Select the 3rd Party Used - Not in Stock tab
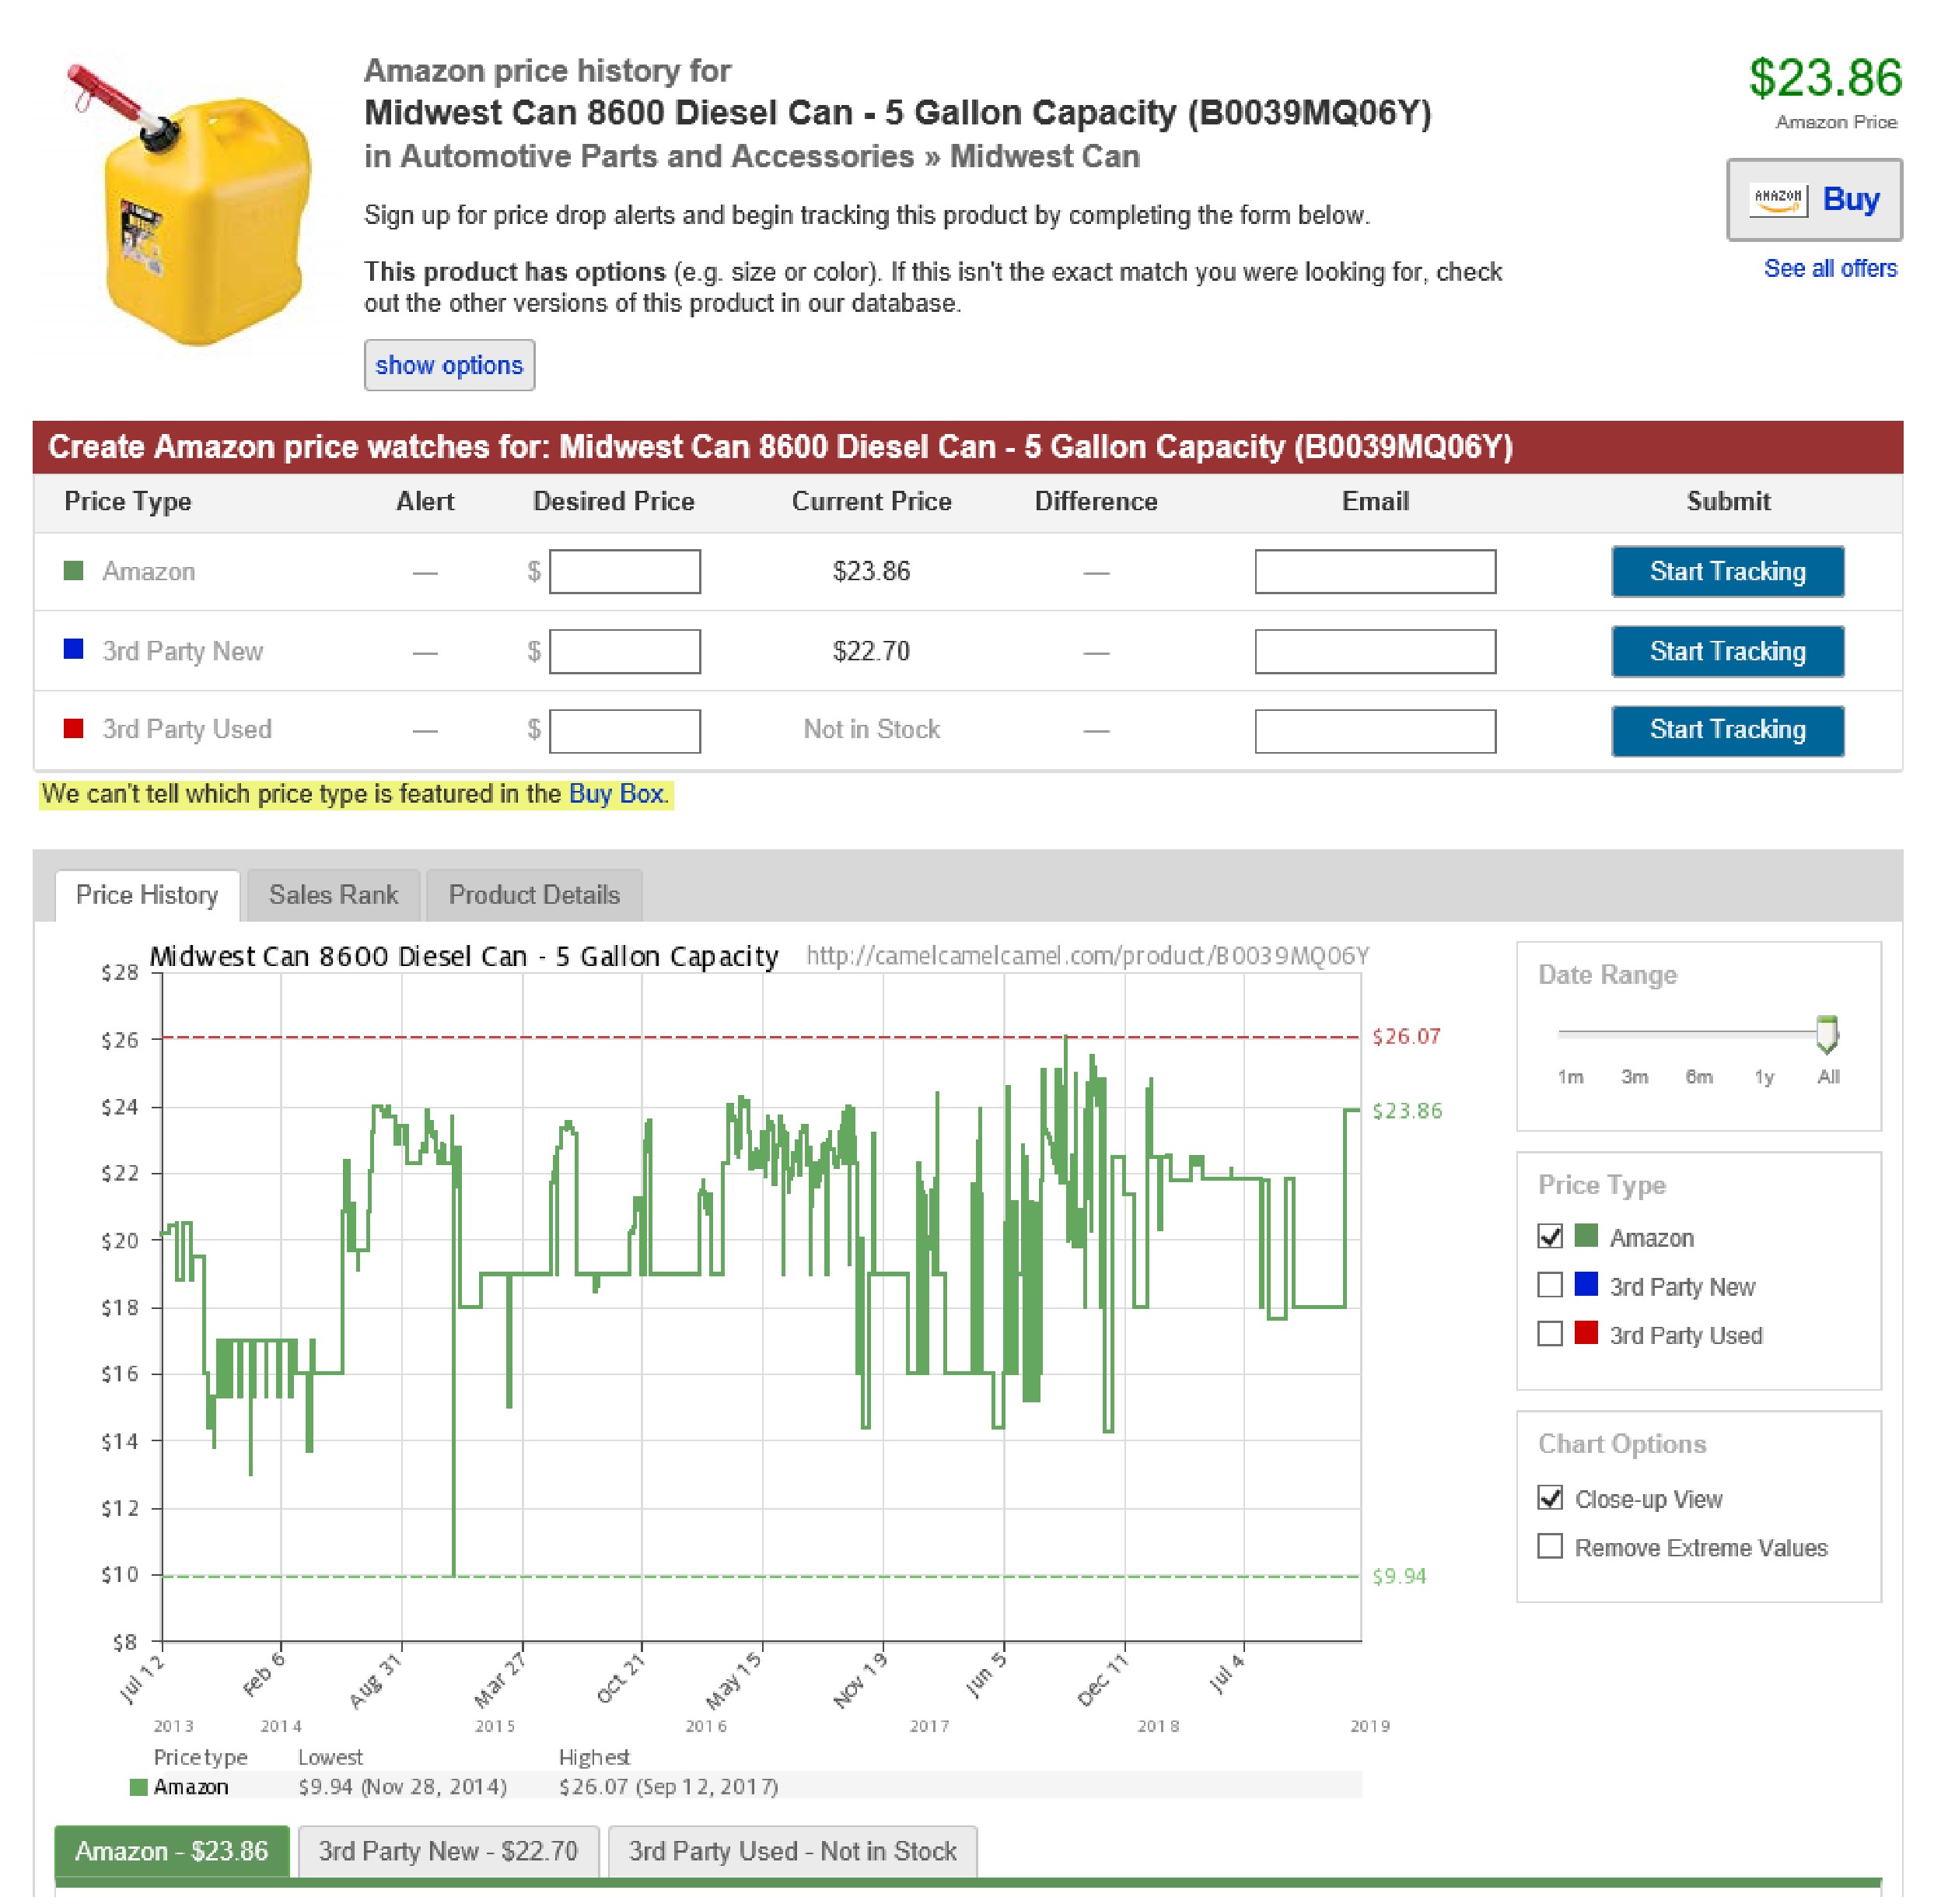1941x1904 pixels. click(x=793, y=1852)
